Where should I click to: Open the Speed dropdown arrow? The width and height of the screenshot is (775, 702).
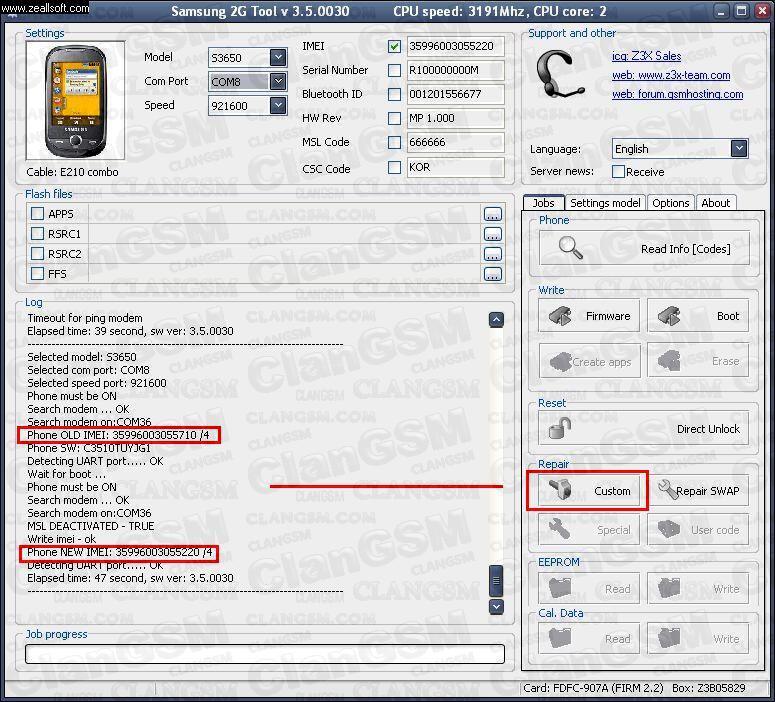(x=278, y=105)
